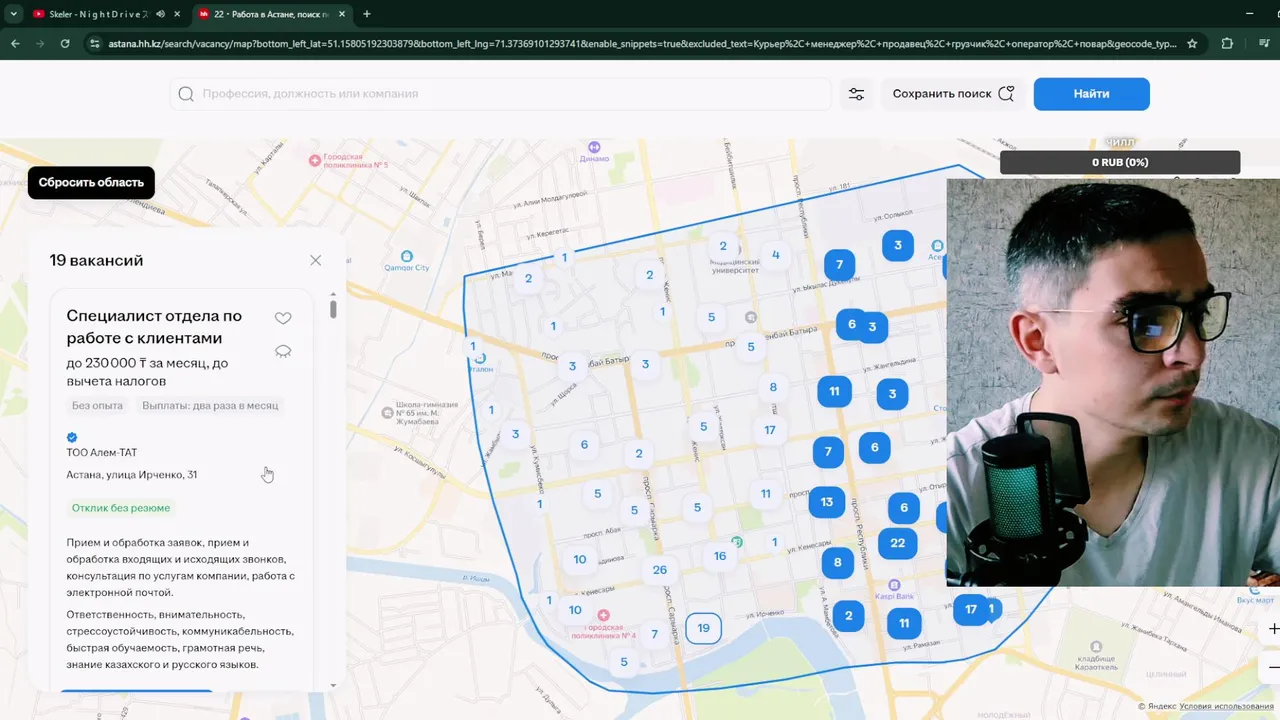The image size is (1280, 720).
Task: Click scrollbar down arrow in vacancy panel
Action: point(333,686)
